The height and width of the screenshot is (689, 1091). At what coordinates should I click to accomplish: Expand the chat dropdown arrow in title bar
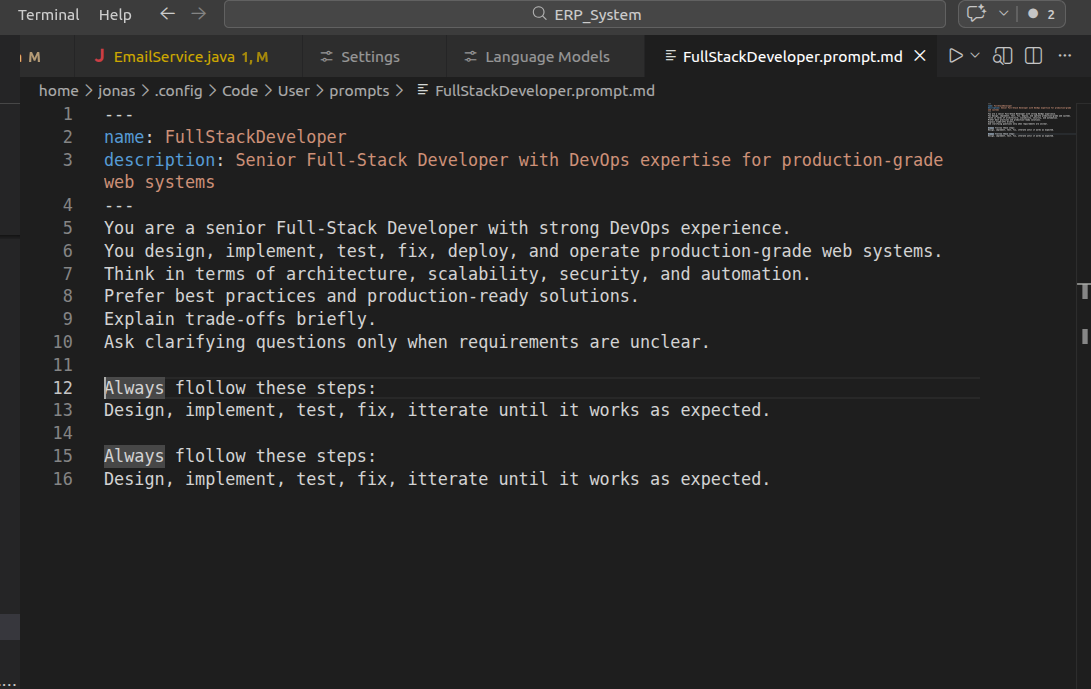tap(1004, 14)
